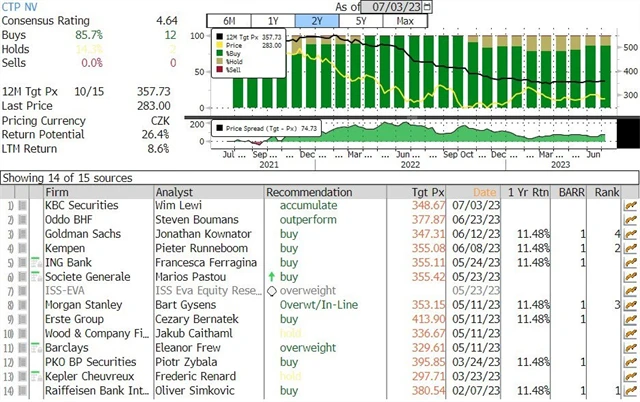This screenshot has height=402, width=640.
Task: Open the report document icon beside Barclays
Action: (x=36, y=348)
